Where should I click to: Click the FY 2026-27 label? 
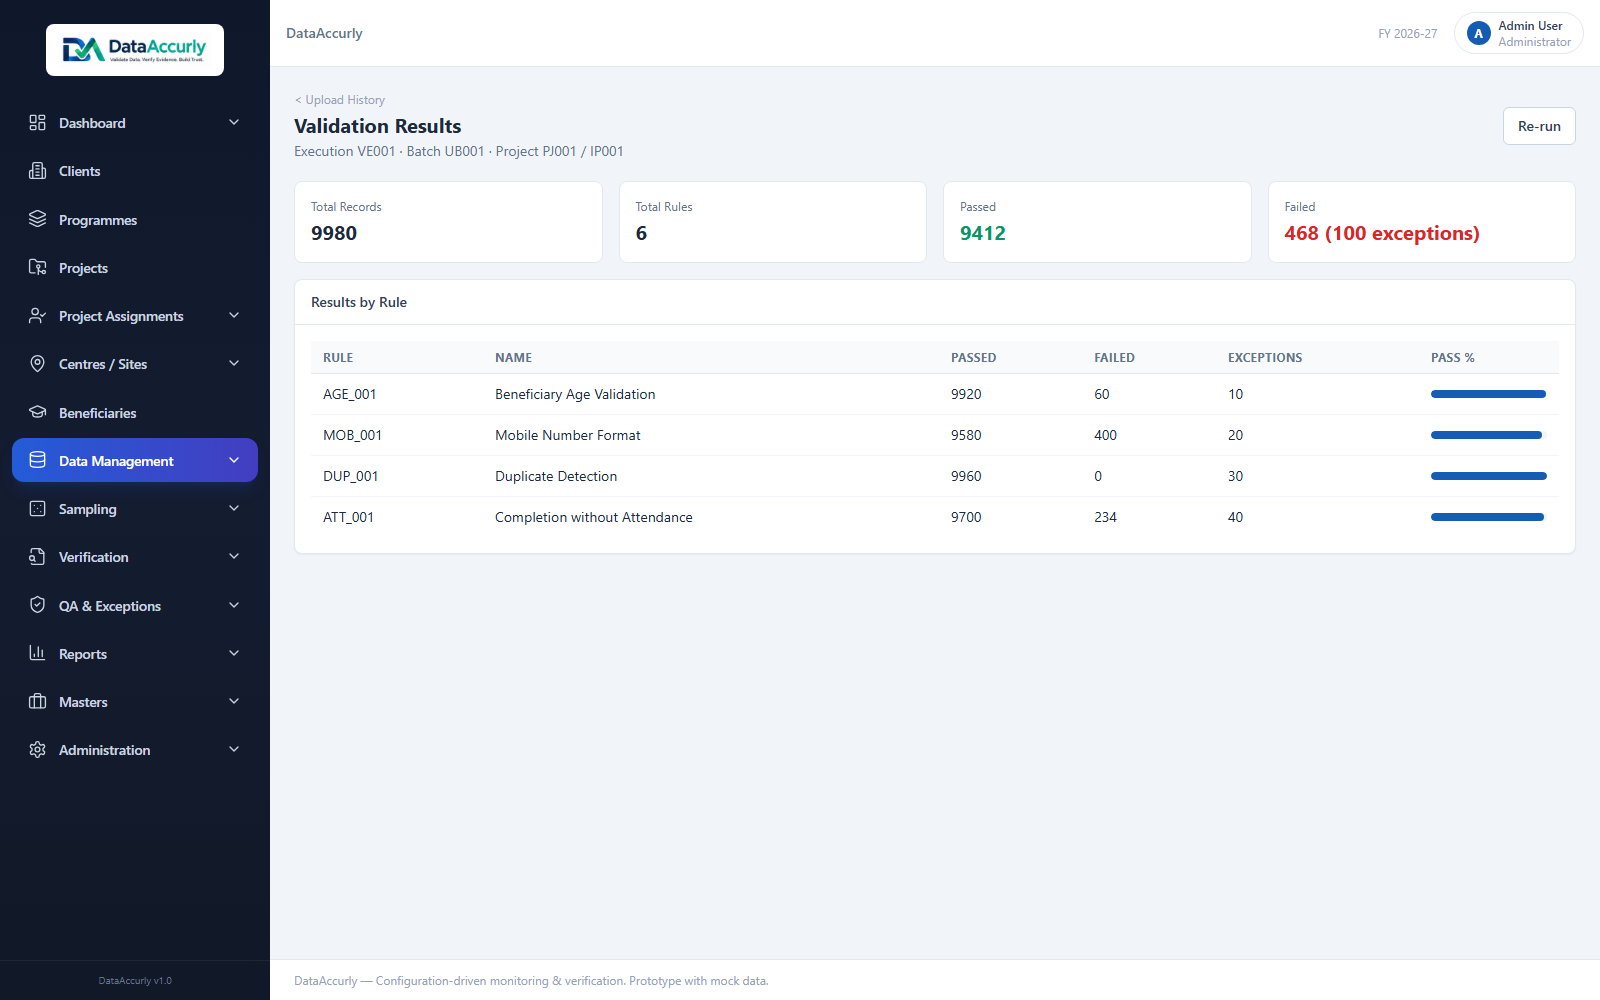click(1407, 34)
